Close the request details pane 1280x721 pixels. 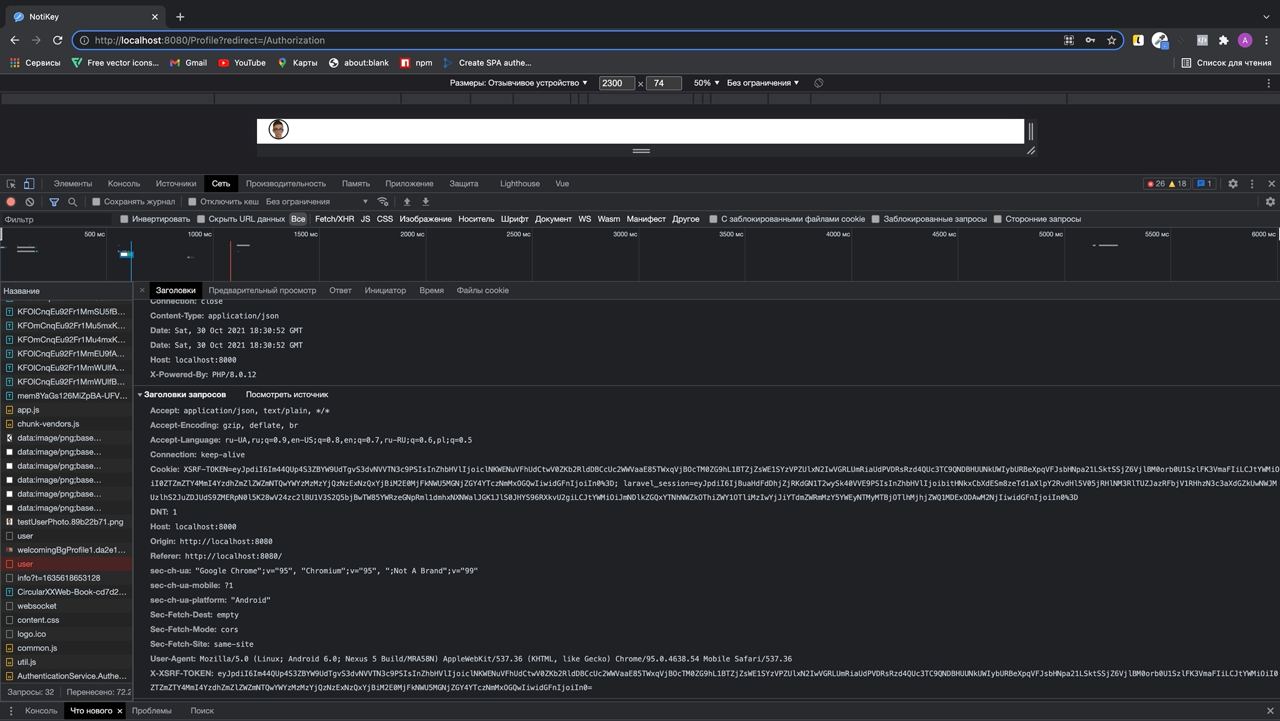142,291
